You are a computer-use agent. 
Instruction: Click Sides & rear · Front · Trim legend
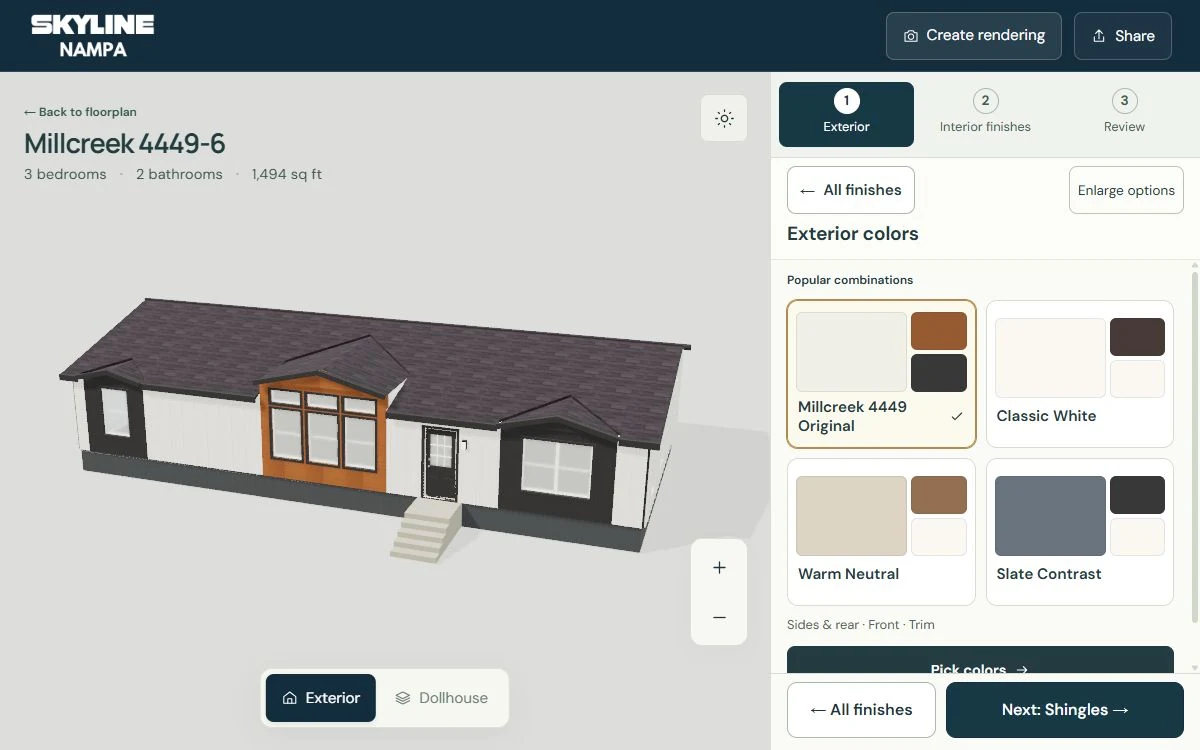[x=861, y=625]
